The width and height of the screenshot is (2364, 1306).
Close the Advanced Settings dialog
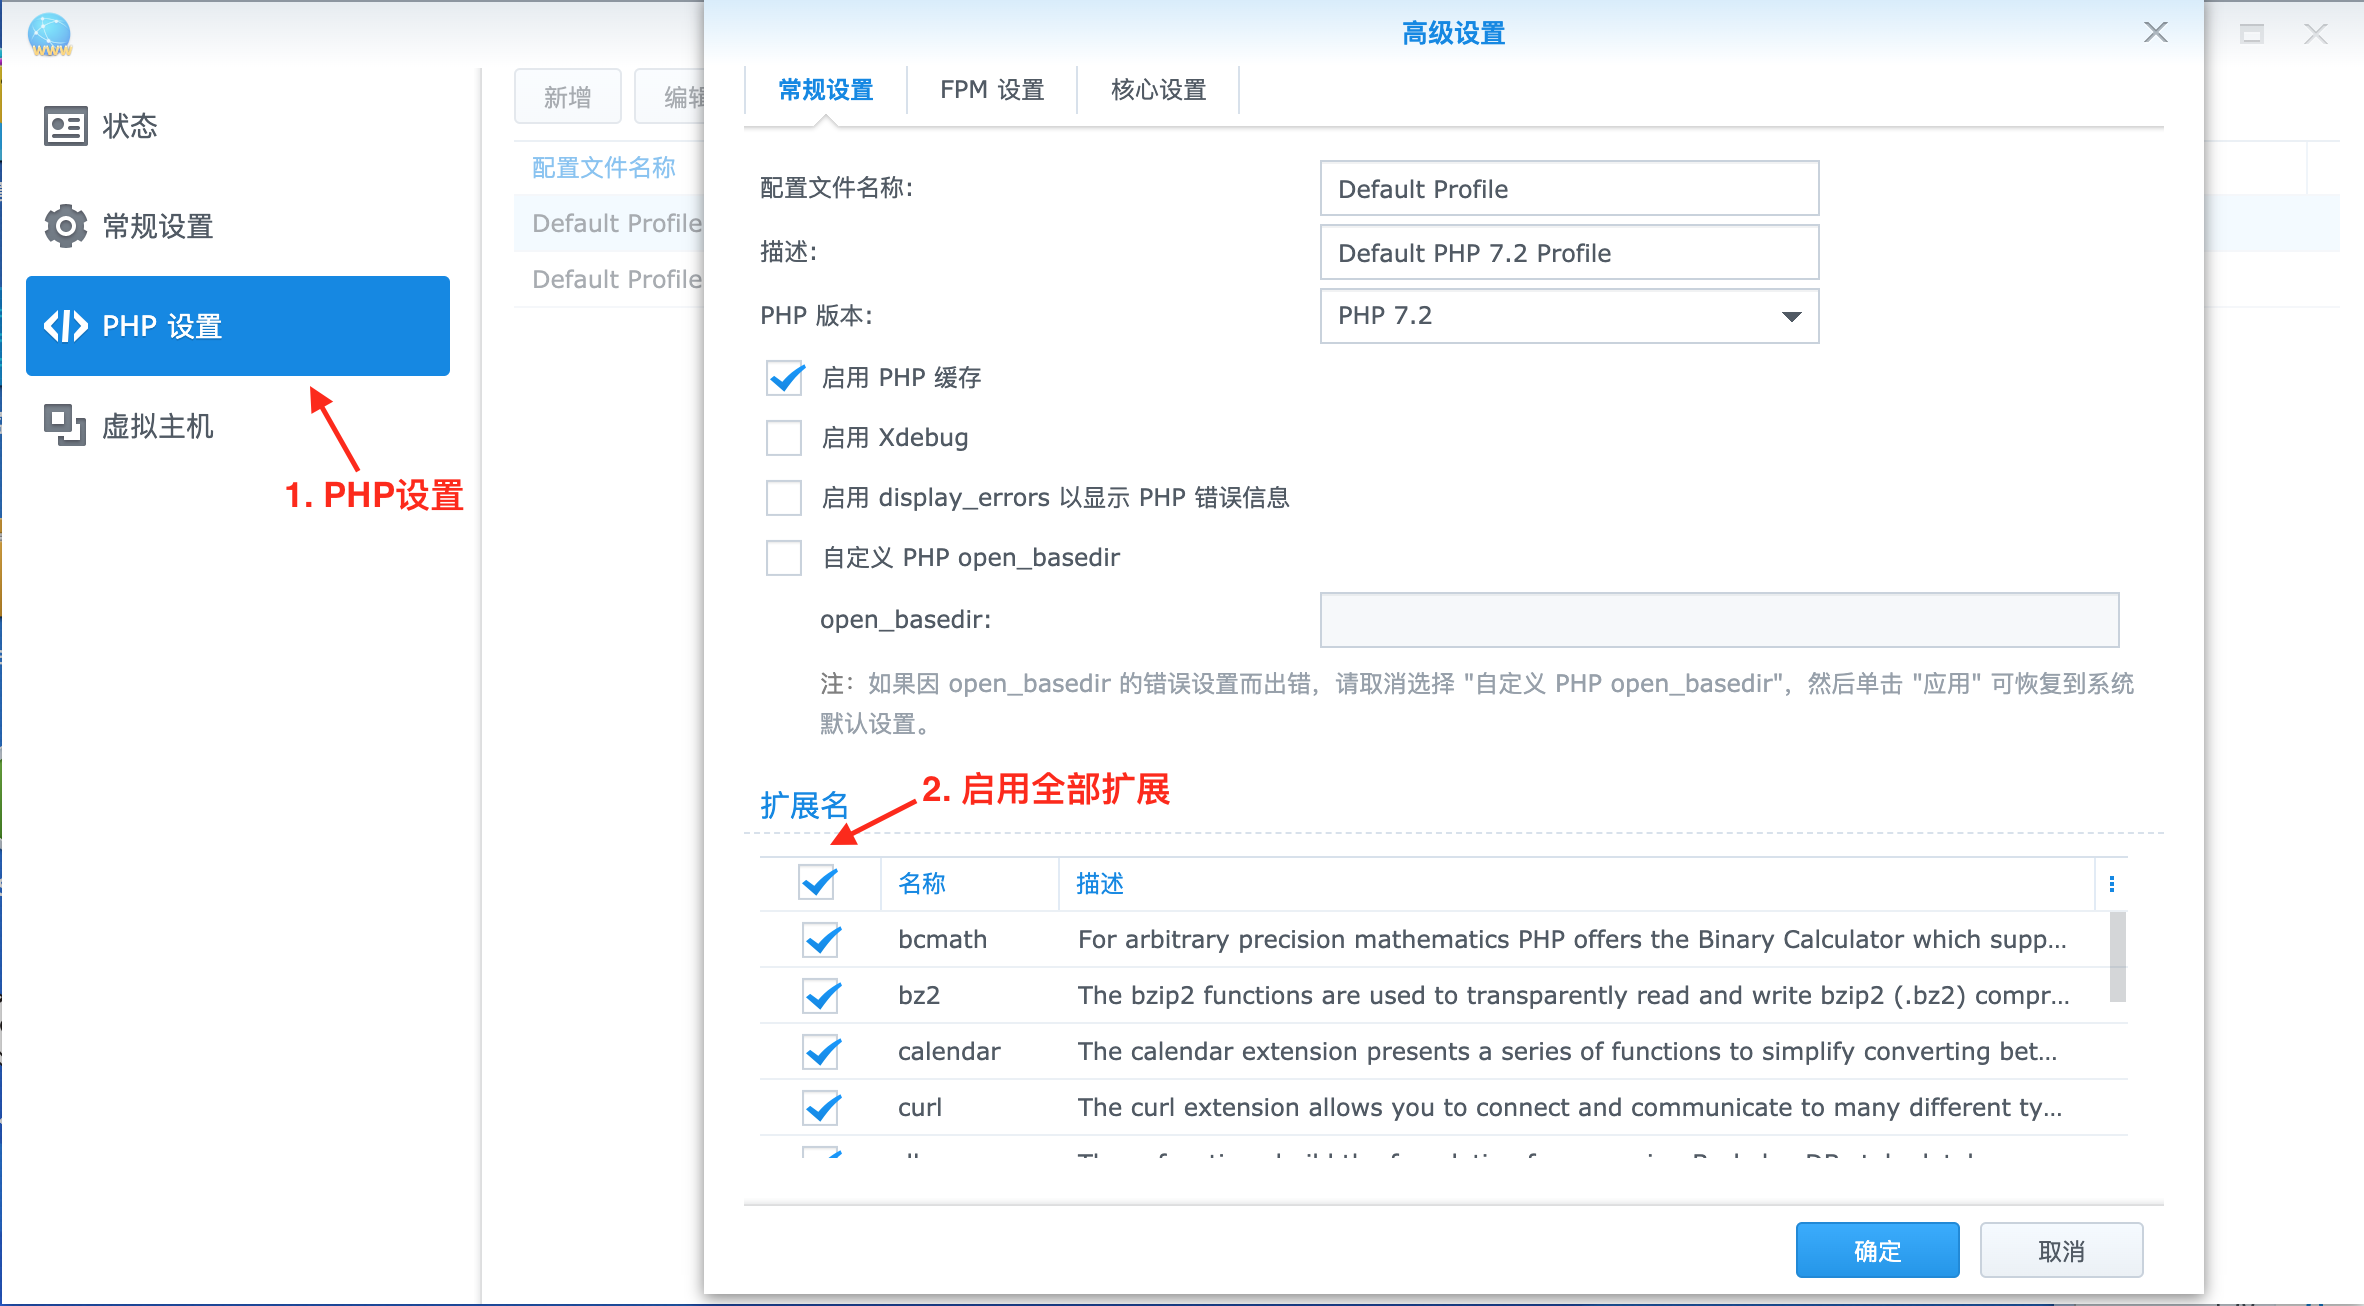tap(2155, 32)
